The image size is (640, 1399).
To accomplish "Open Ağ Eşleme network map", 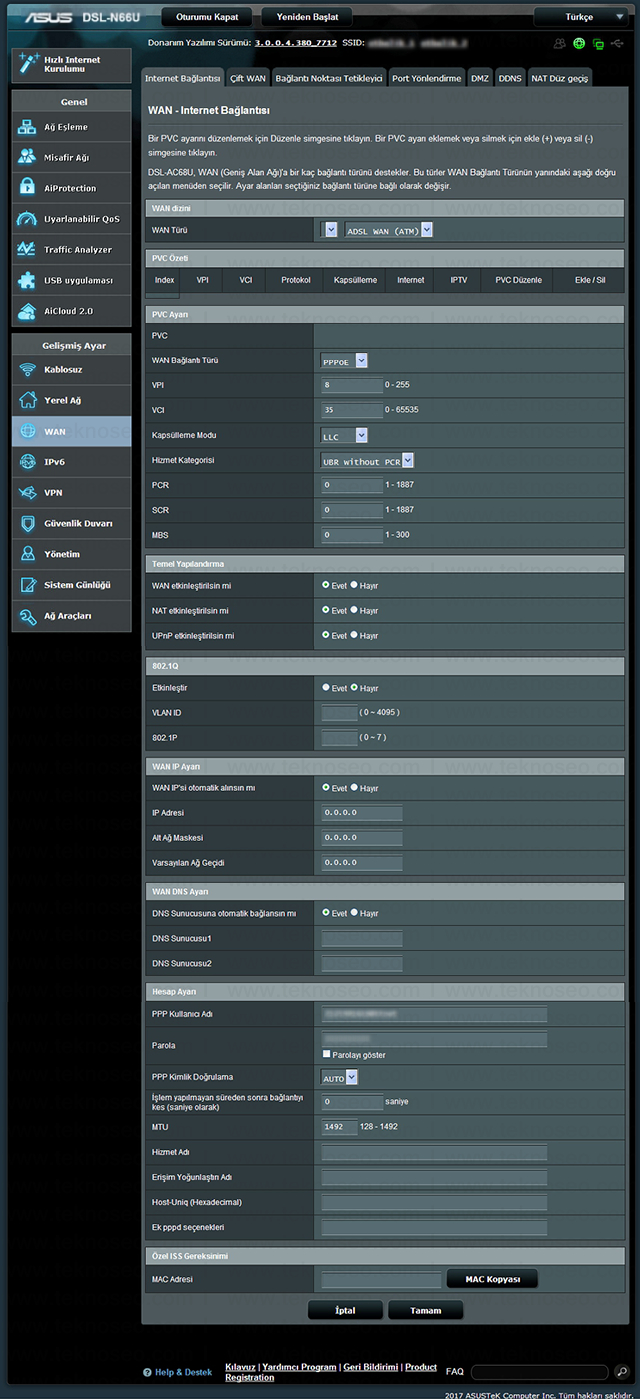I will coord(71,127).
